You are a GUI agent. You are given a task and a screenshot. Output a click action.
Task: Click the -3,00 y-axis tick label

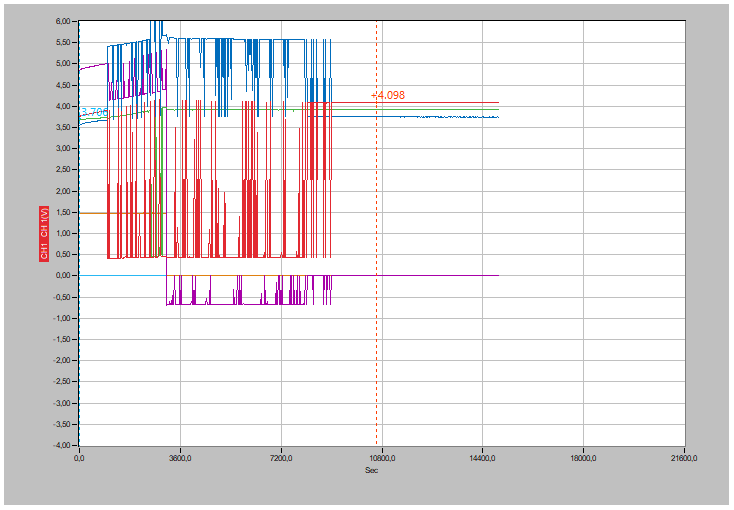click(62, 403)
